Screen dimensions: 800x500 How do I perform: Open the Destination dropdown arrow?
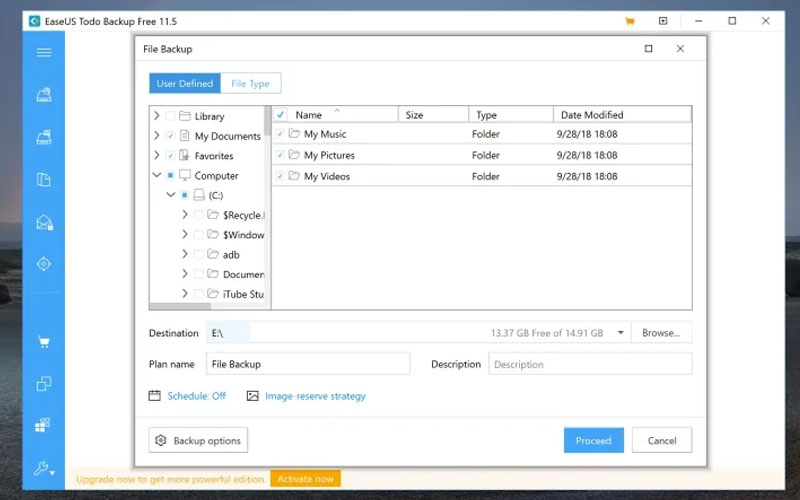620,333
